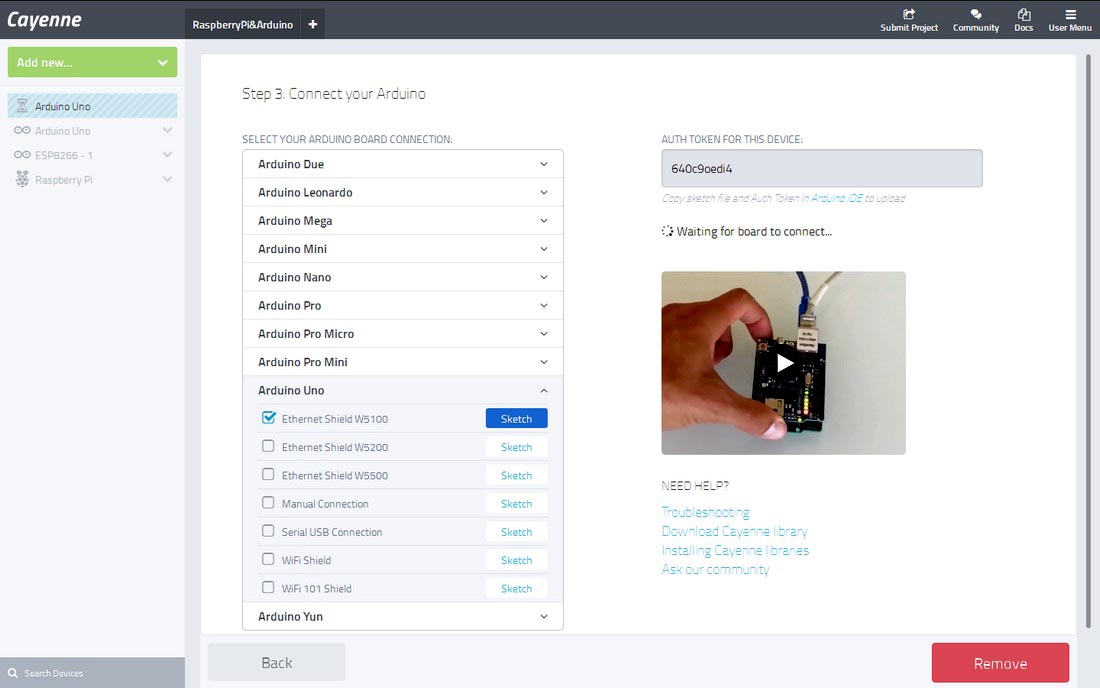1100x688 pixels.
Task: Check WiFi 101 Shield checkbox
Action: [x=268, y=587]
